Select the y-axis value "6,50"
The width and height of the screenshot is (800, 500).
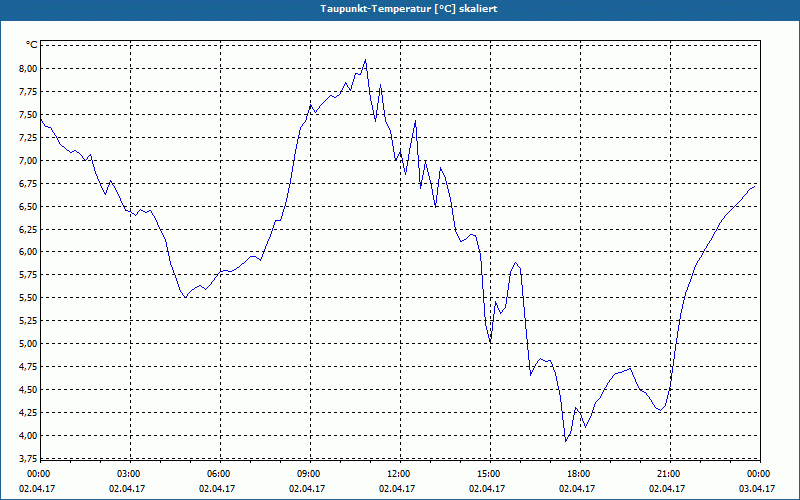(x=28, y=206)
